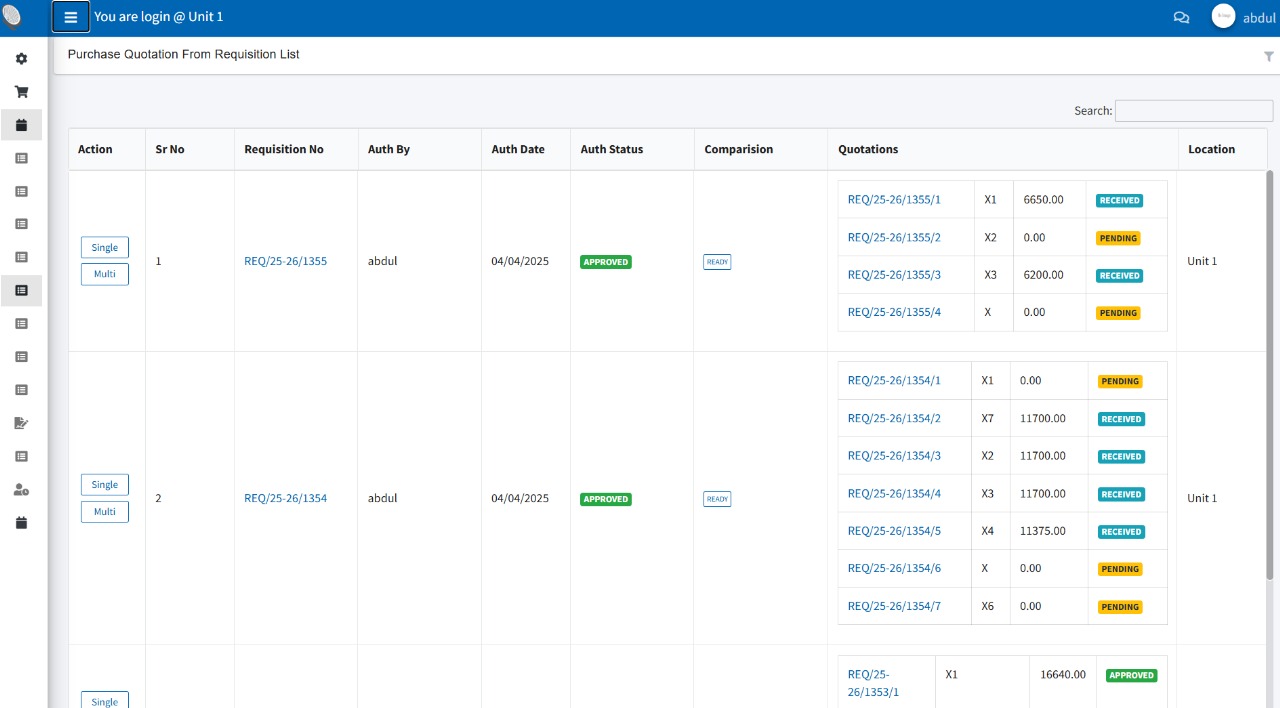Open quotation REQ/25-26/1355/1
Image resolution: width=1280 pixels, height=708 pixels.
click(x=894, y=199)
